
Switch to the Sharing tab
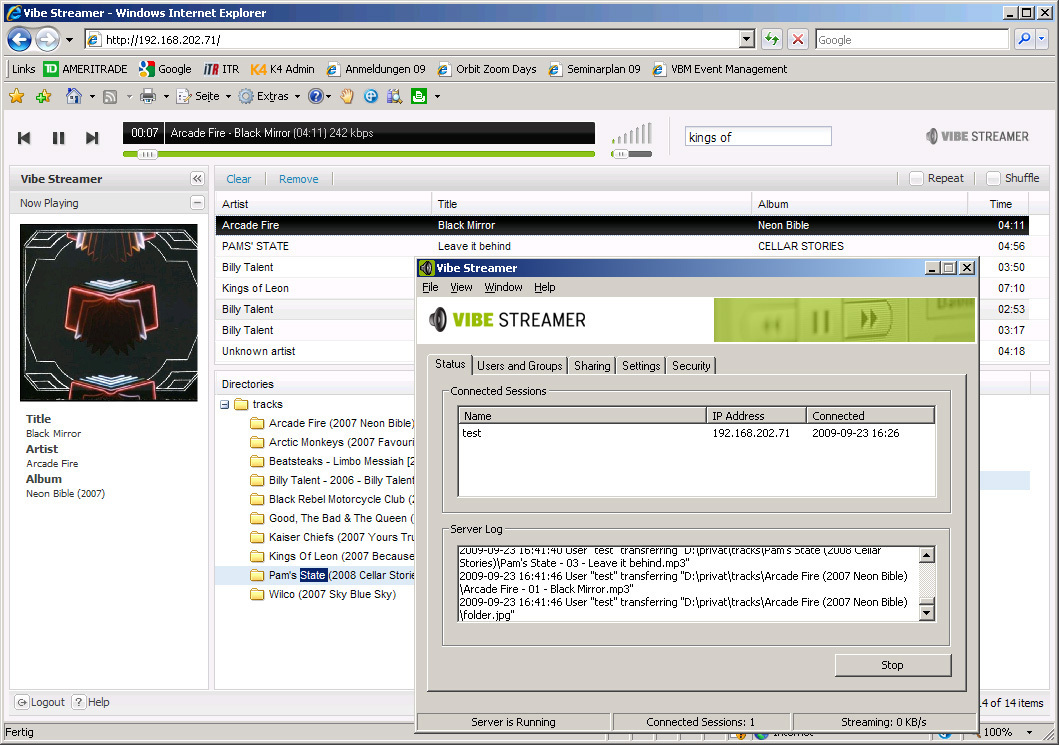[x=592, y=365]
